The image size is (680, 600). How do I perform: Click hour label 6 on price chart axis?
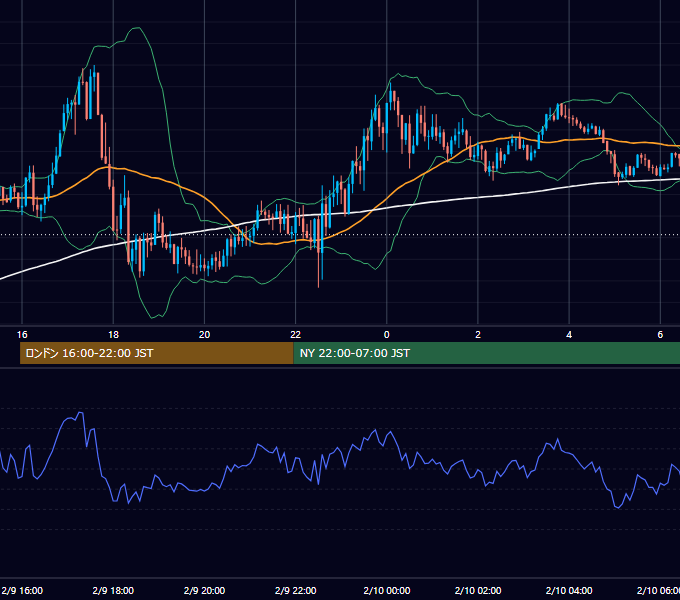pyautogui.click(x=660, y=335)
